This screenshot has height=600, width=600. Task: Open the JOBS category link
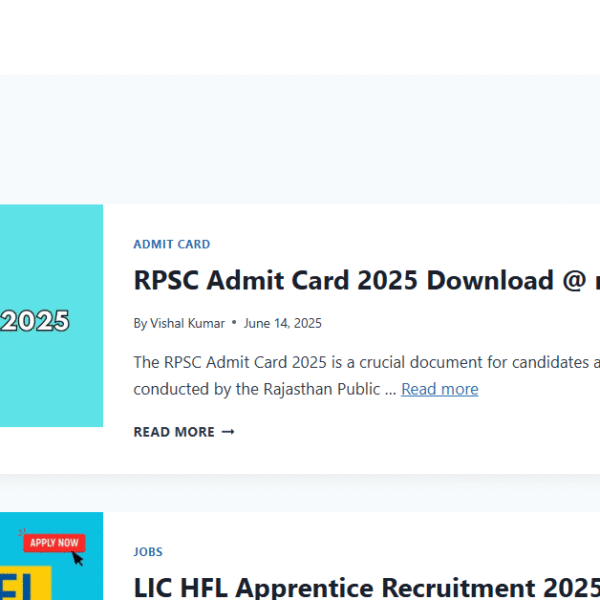tap(148, 552)
